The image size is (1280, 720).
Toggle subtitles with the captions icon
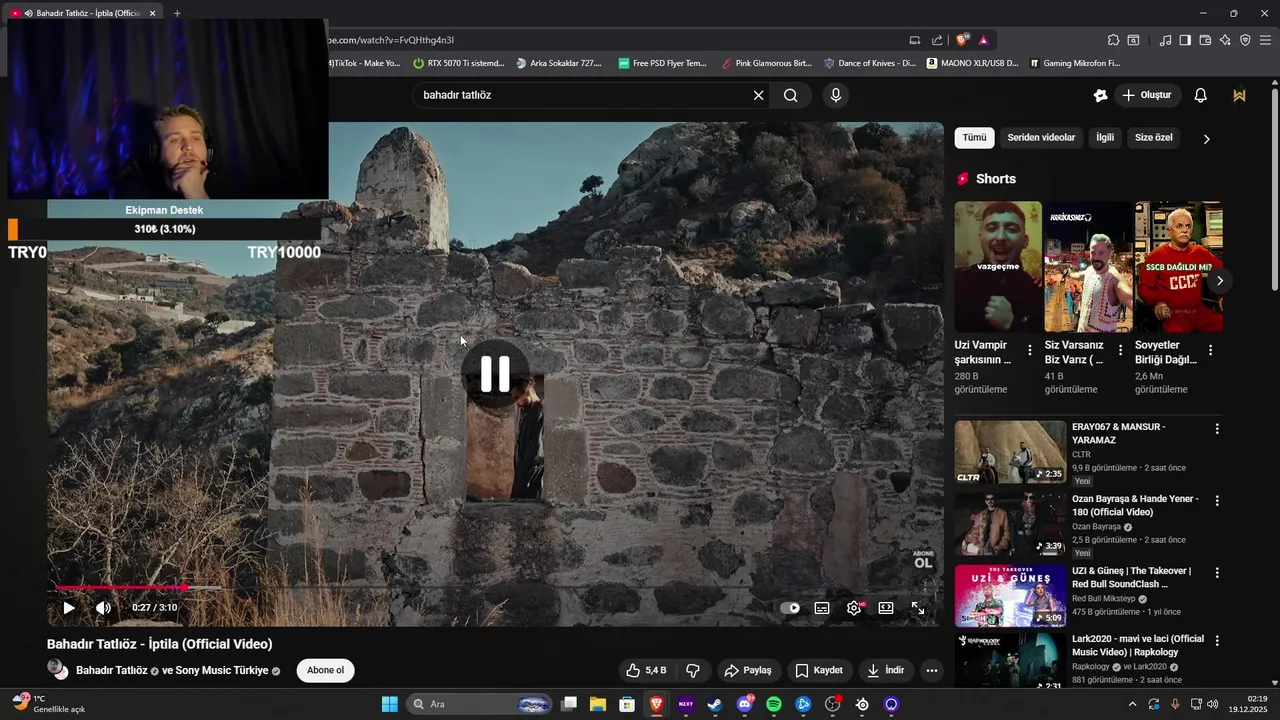pyautogui.click(x=822, y=607)
